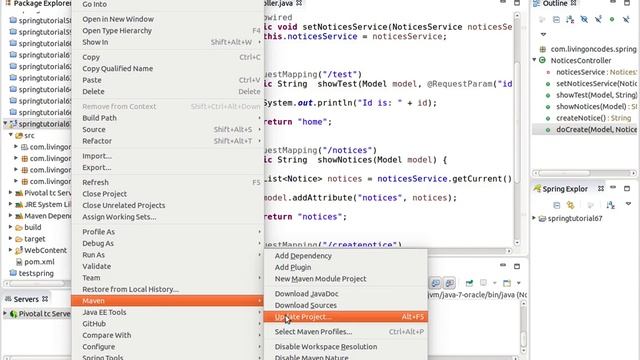Choose Copy Qualified Name menu entry

(x=167, y=69)
